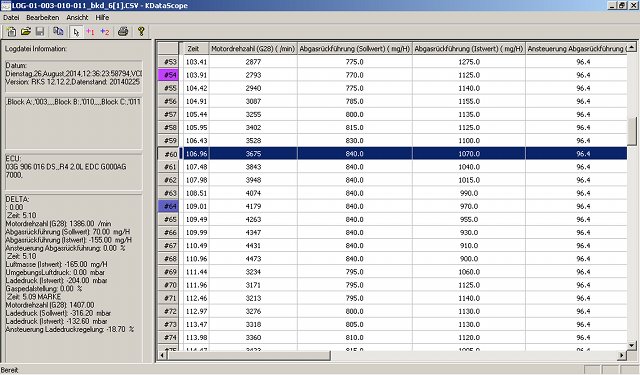Click Istwert cell 1155.0
Screen dimensions: 640x375
click(469, 101)
